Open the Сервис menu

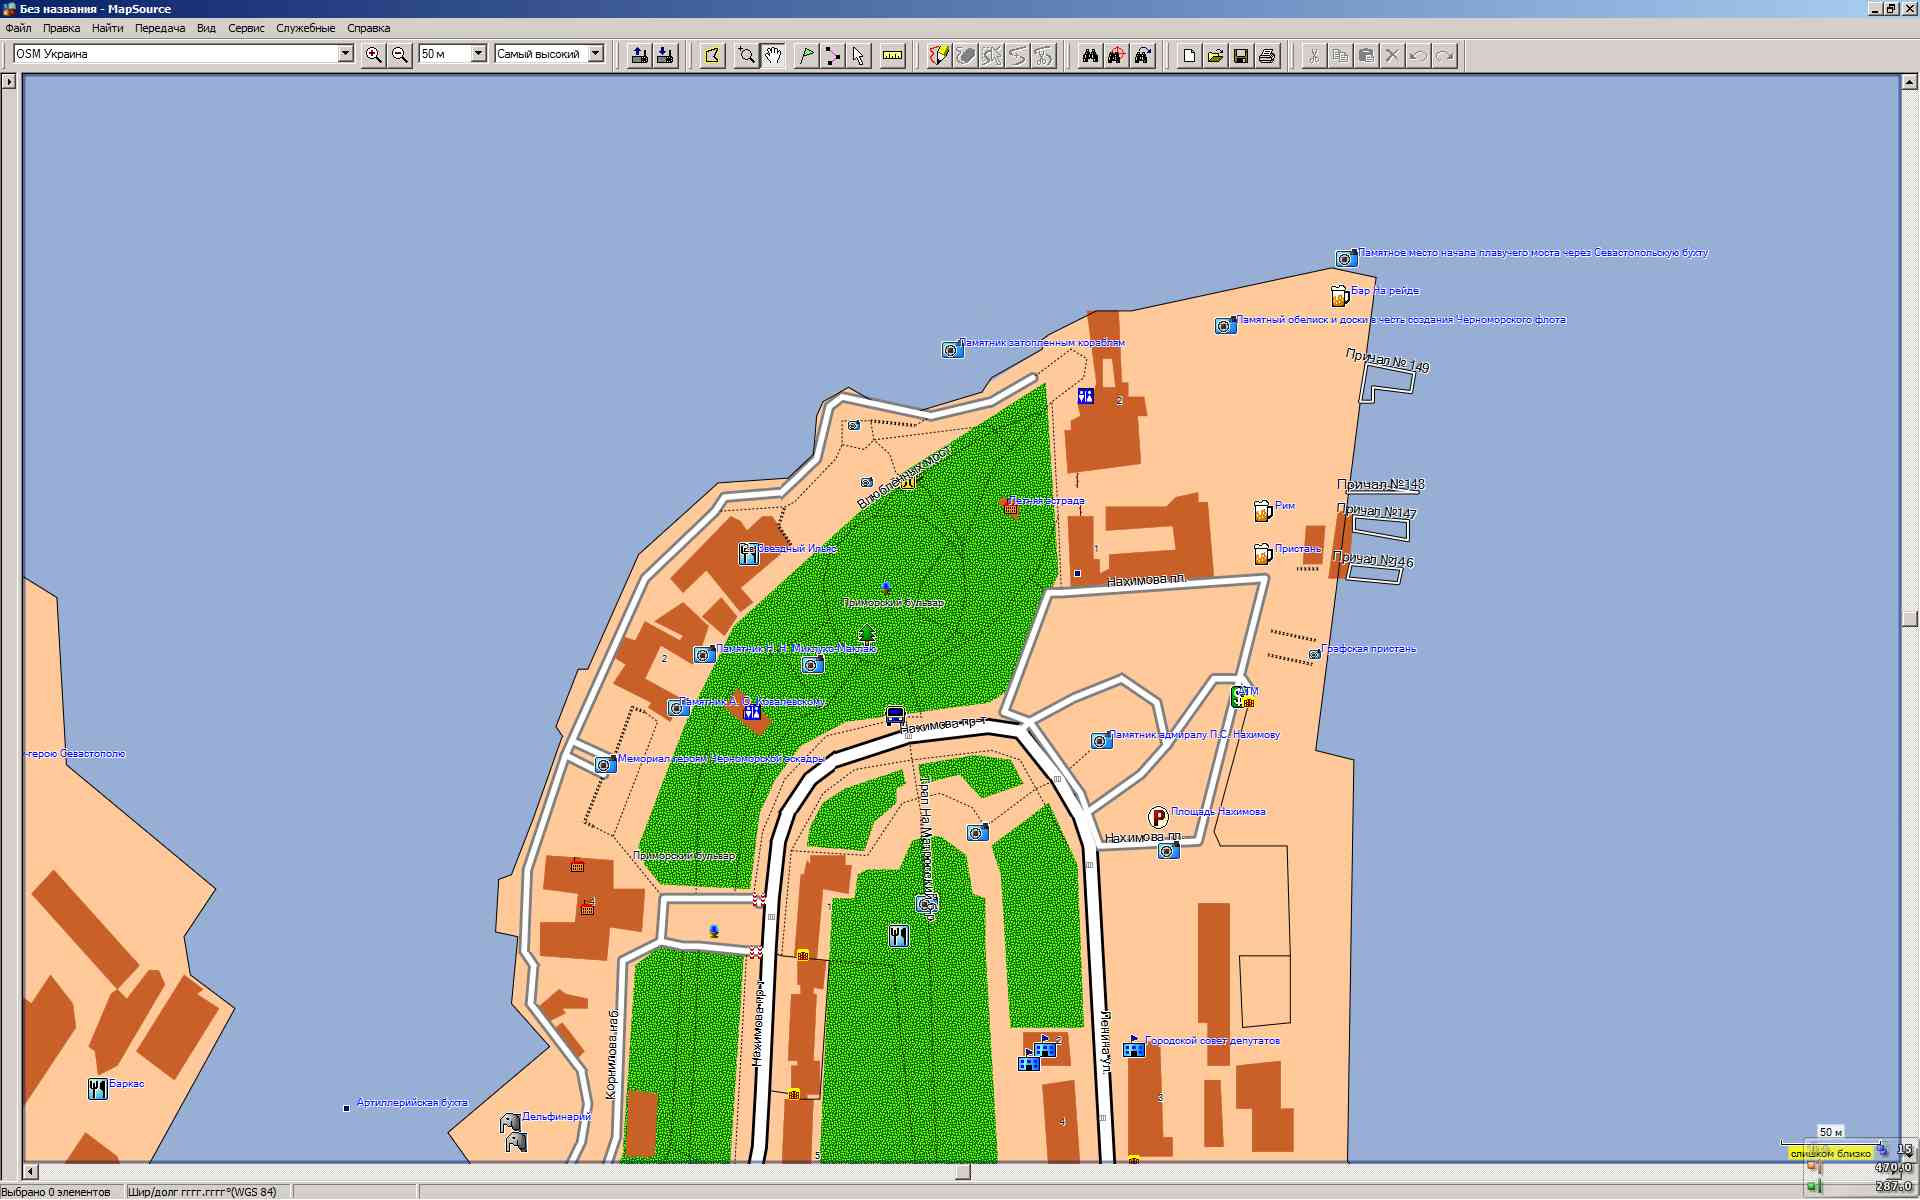click(246, 28)
